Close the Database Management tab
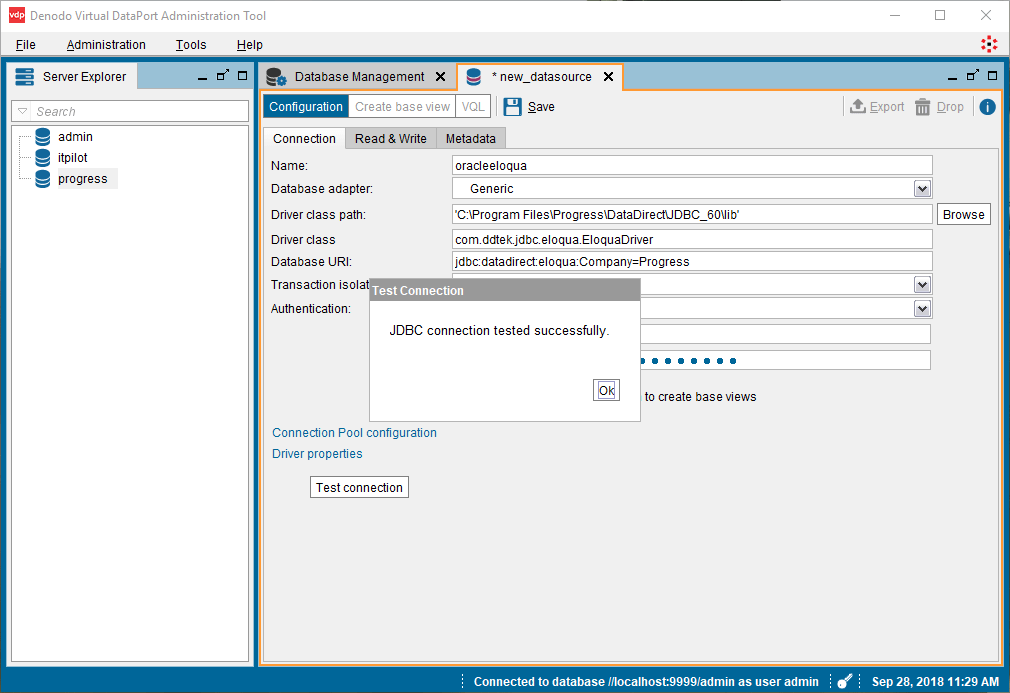 point(440,77)
